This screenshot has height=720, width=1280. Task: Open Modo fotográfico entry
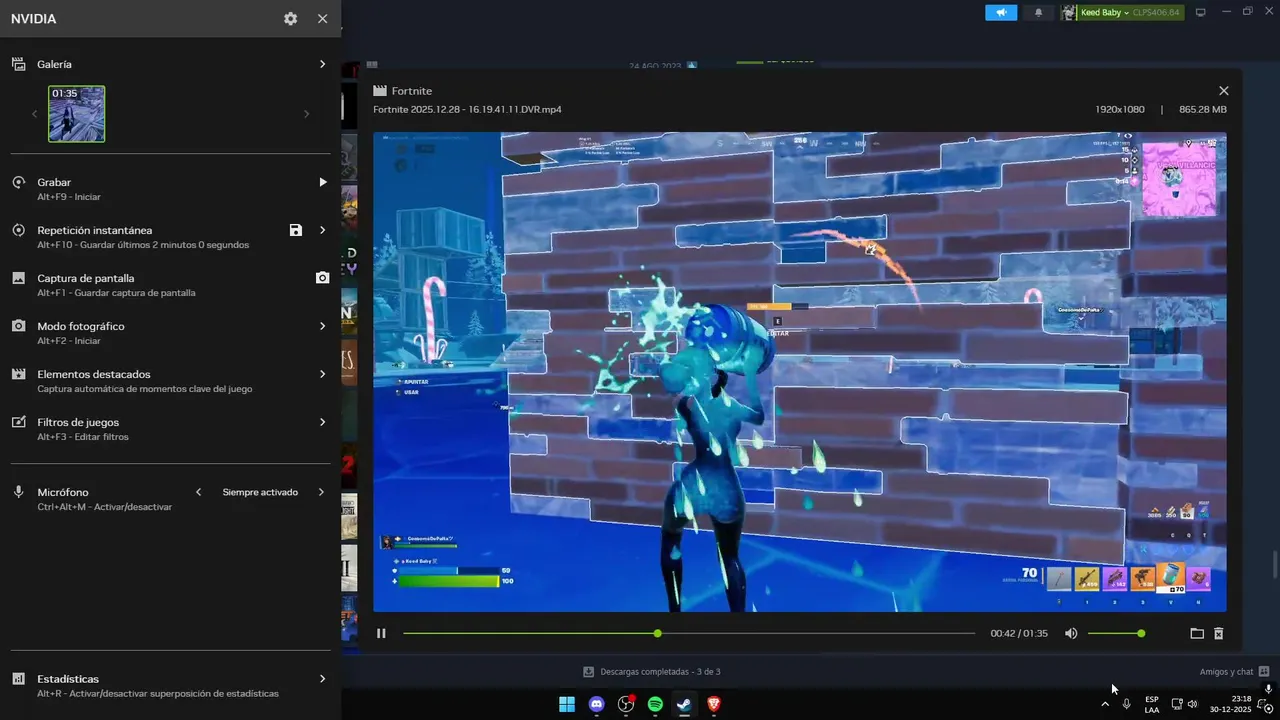coord(170,333)
